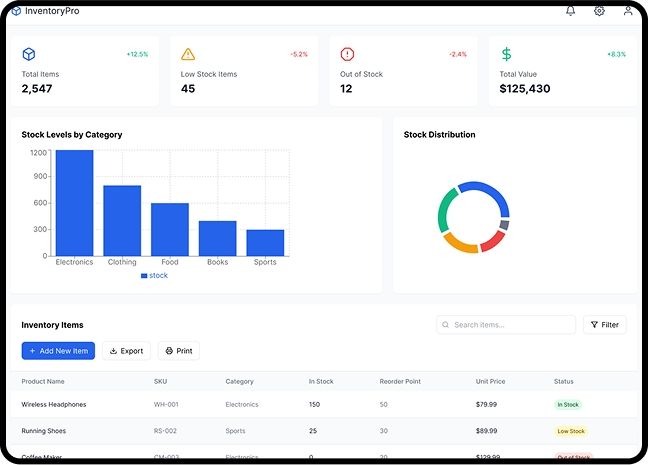Click the Low Stock status badge
Viewport: 648px width, 465px height.
pyautogui.click(x=570, y=431)
